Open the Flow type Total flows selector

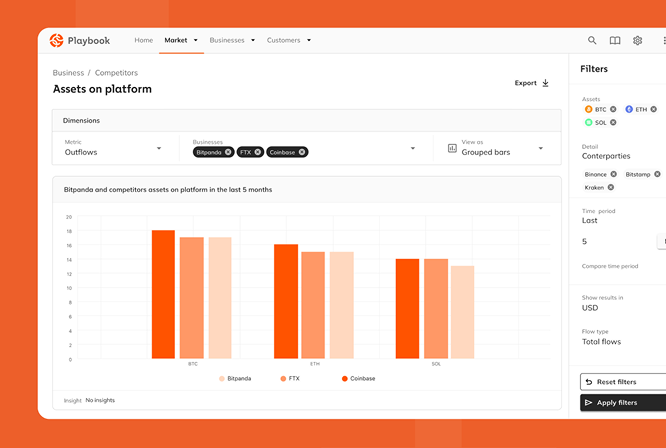(x=601, y=337)
